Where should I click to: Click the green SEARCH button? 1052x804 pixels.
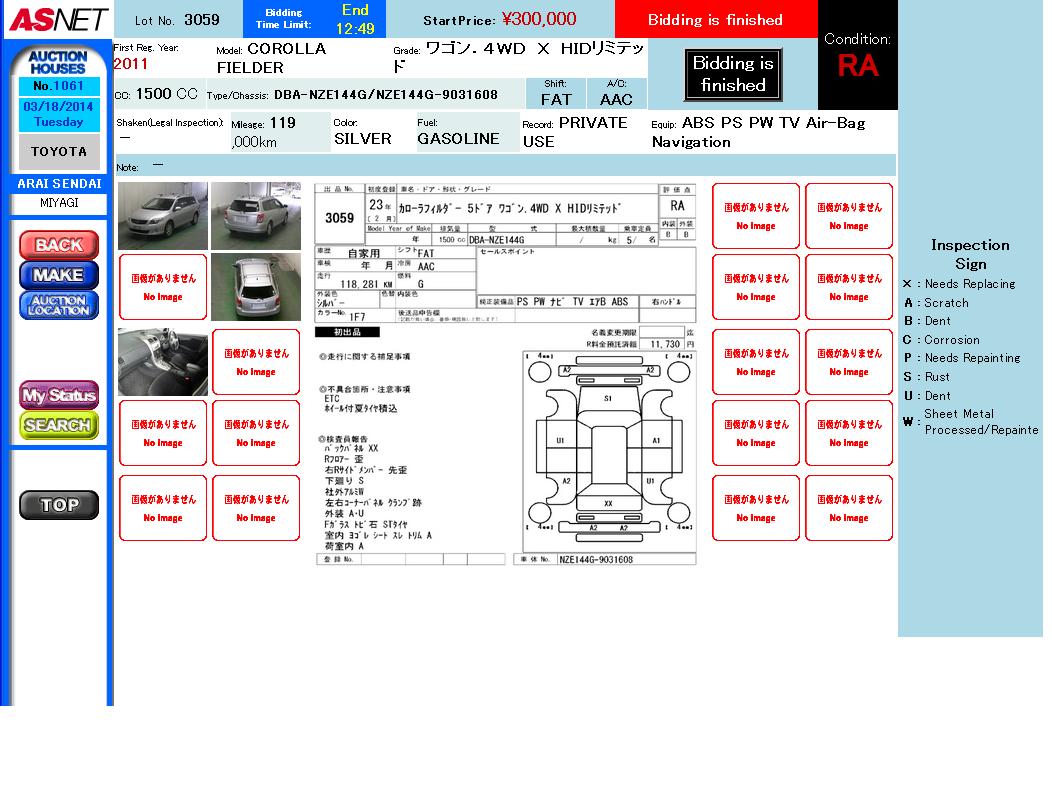(x=59, y=425)
